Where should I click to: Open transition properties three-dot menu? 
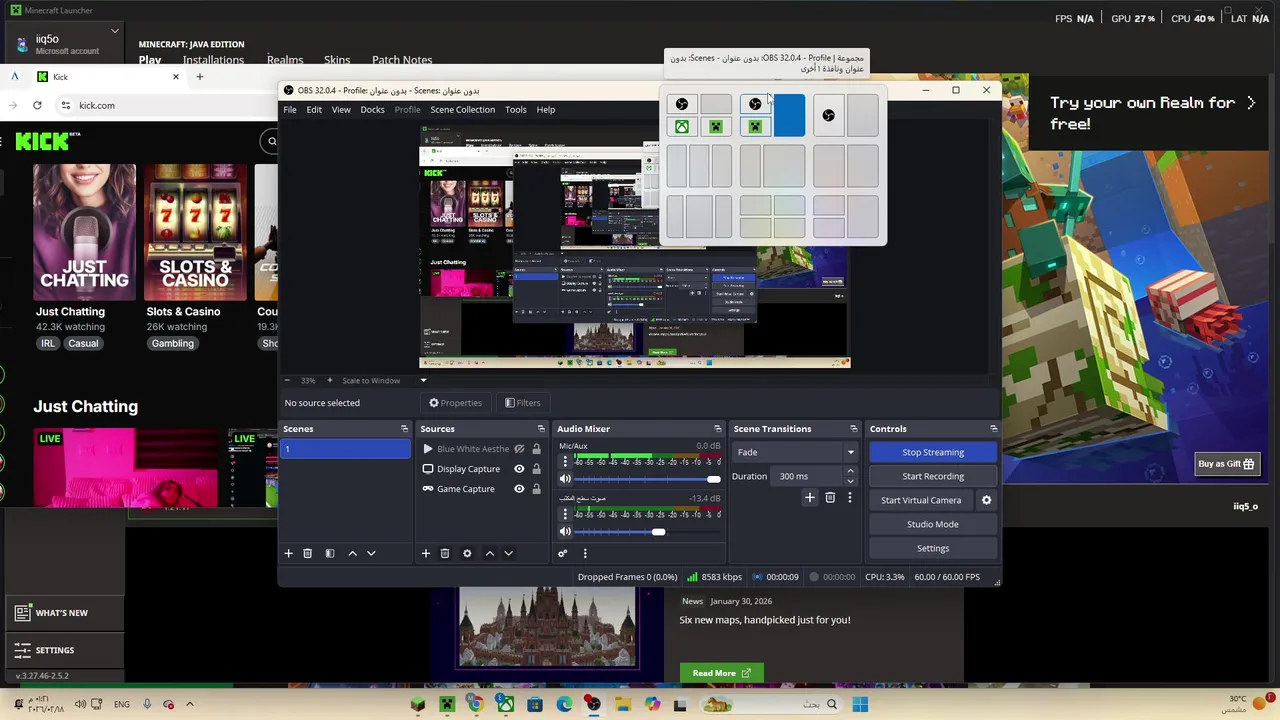850,497
